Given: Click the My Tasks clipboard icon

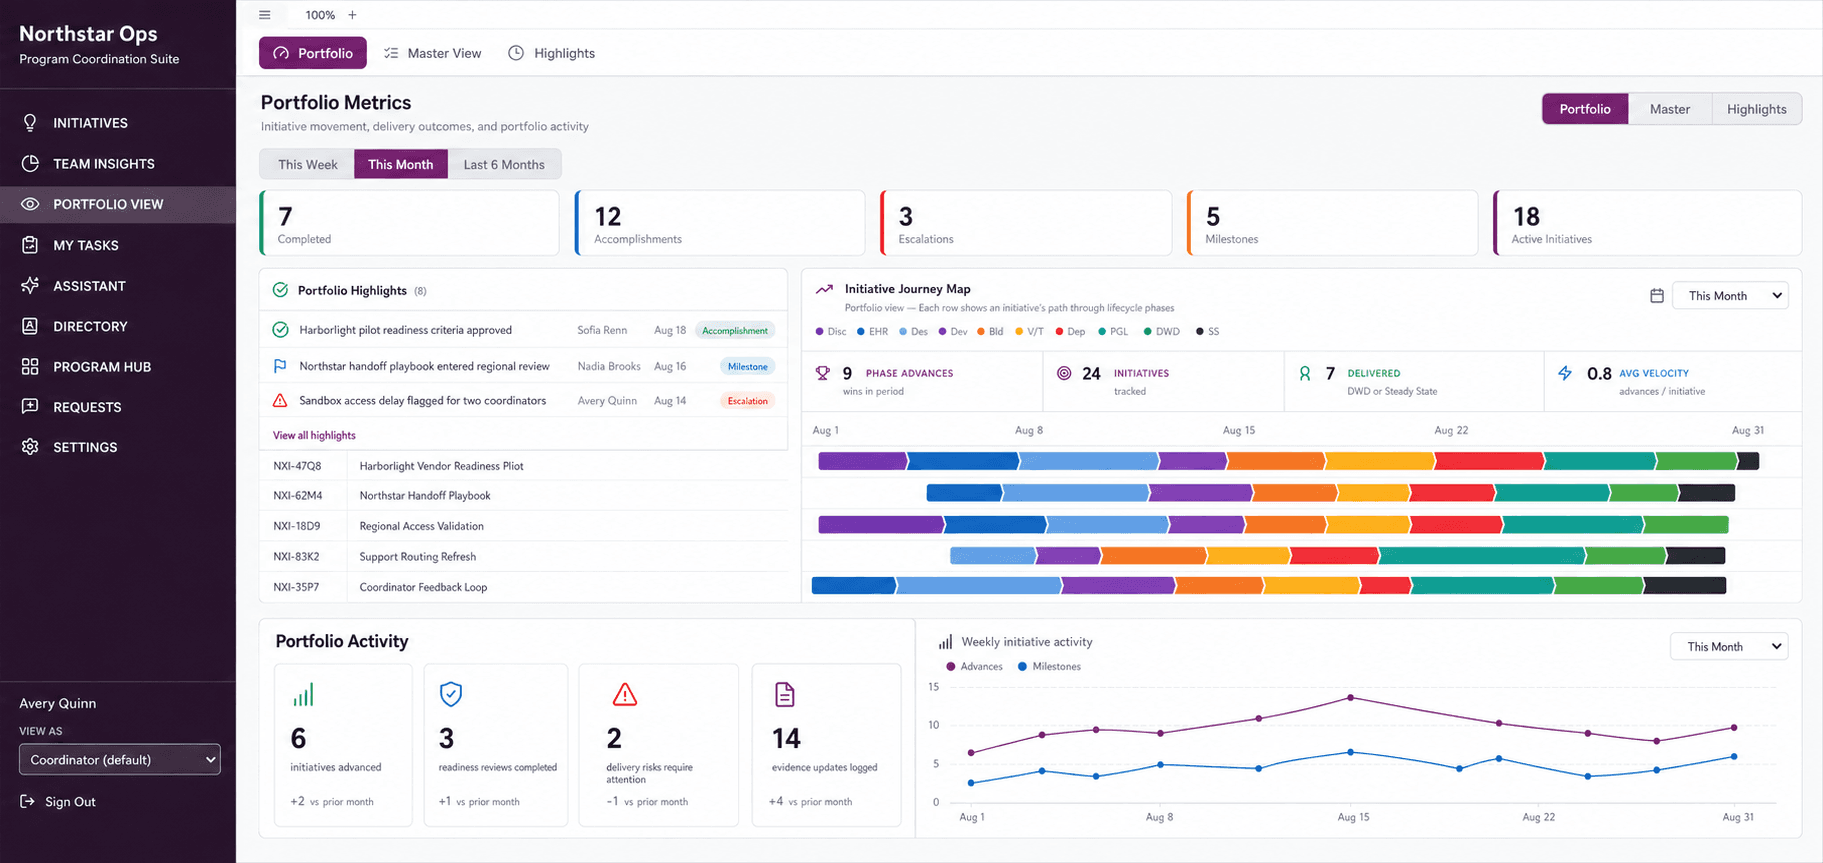Looking at the screenshot, I should point(30,245).
